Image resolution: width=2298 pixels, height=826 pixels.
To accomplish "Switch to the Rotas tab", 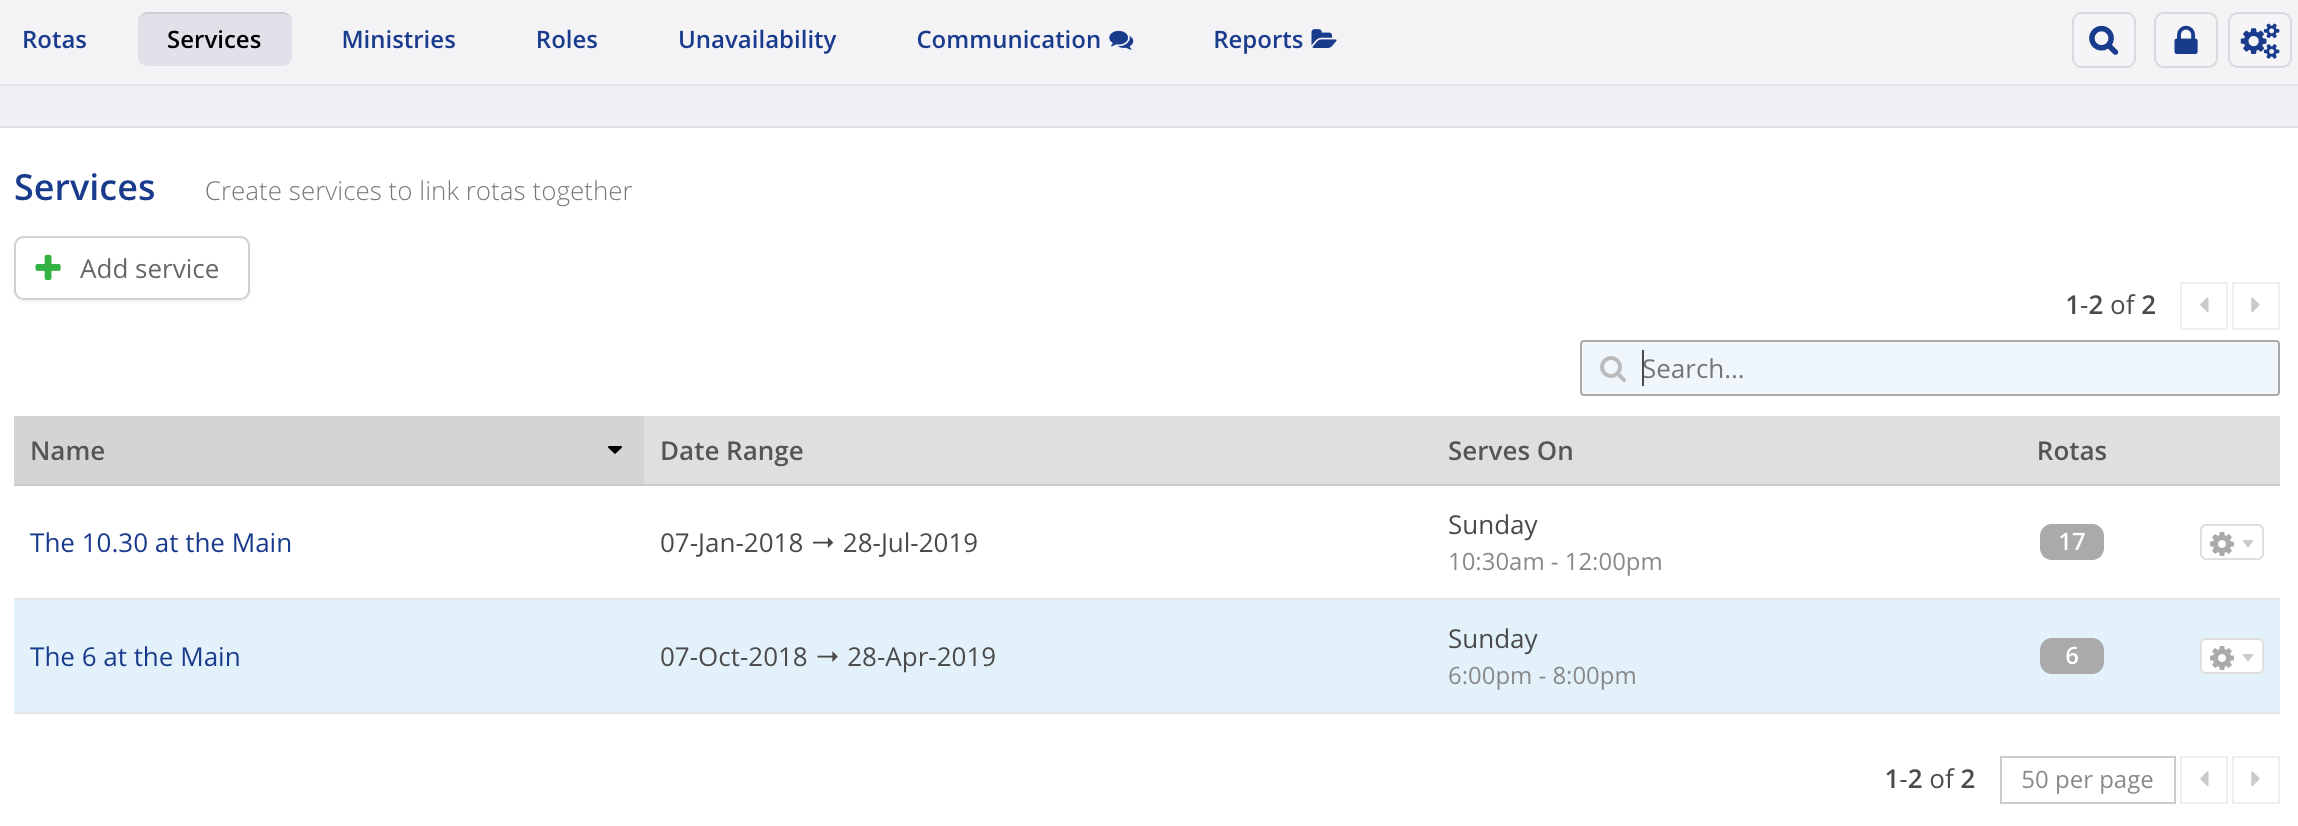I will 55,40.
